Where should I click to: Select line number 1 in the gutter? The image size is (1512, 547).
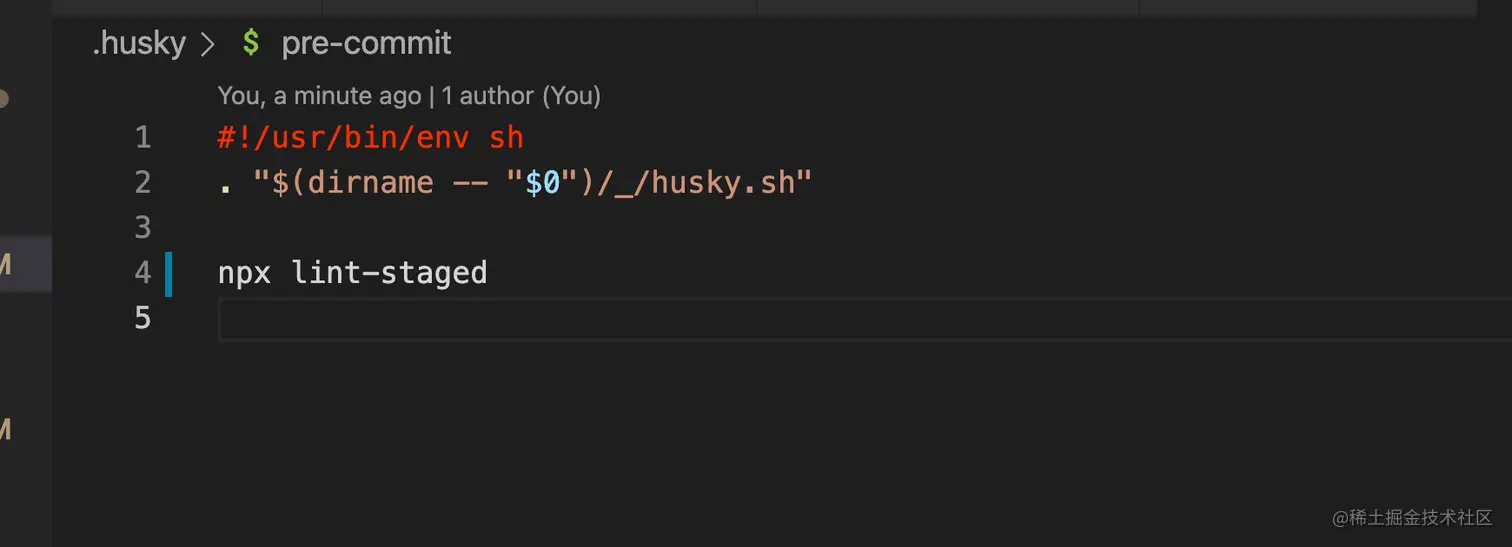click(143, 137)
